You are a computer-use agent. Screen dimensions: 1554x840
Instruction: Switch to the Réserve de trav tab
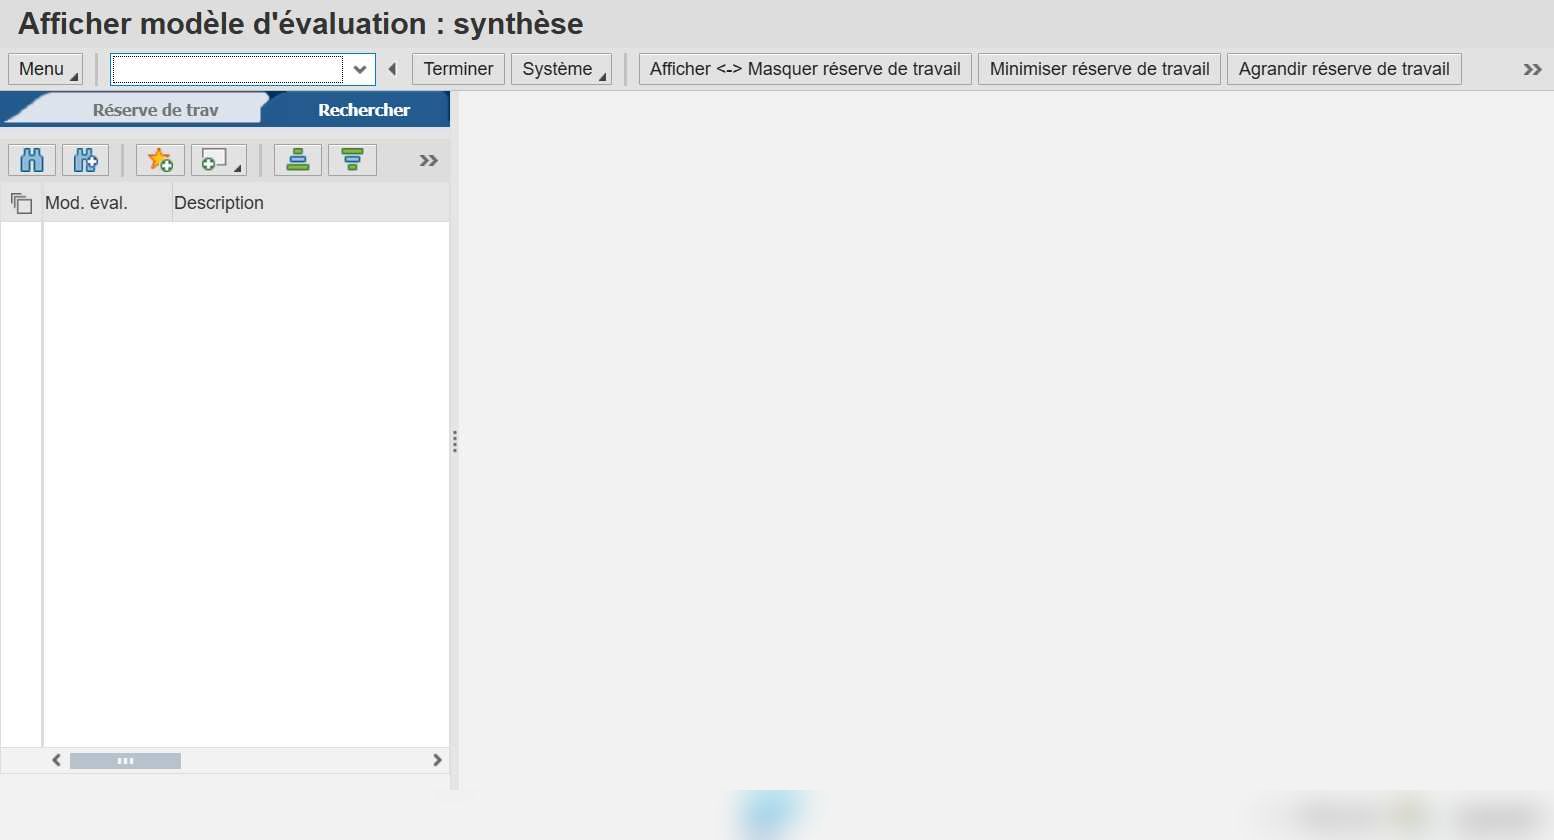click(155, 110)
